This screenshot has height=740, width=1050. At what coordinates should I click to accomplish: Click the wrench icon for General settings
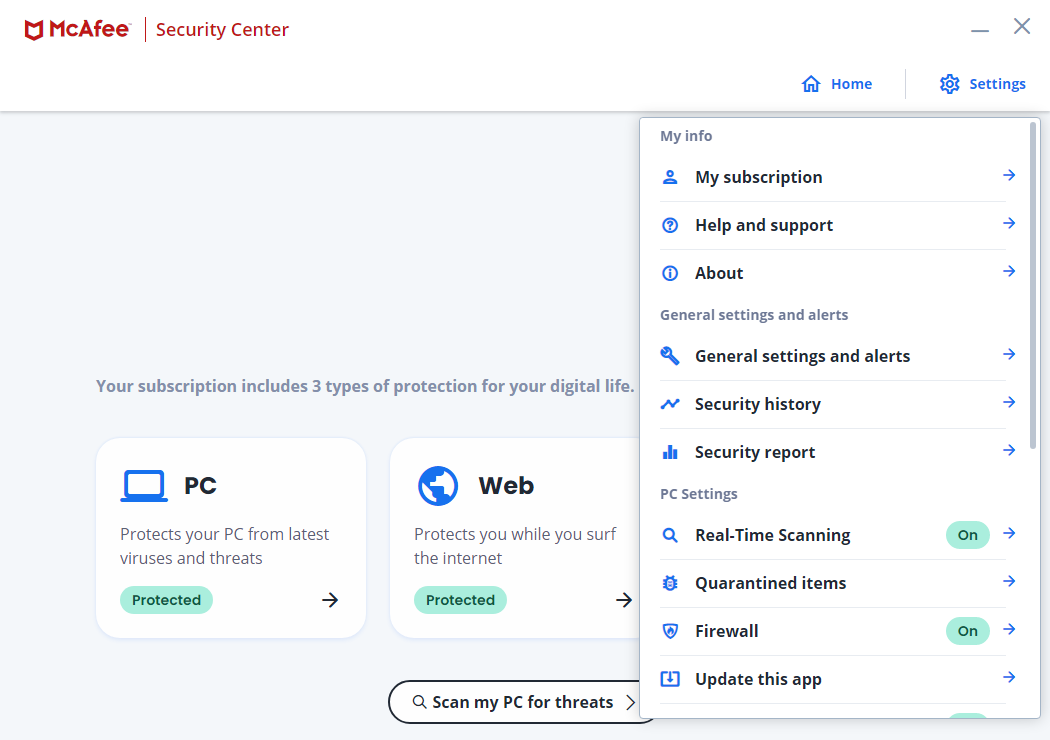coord(670,356)
